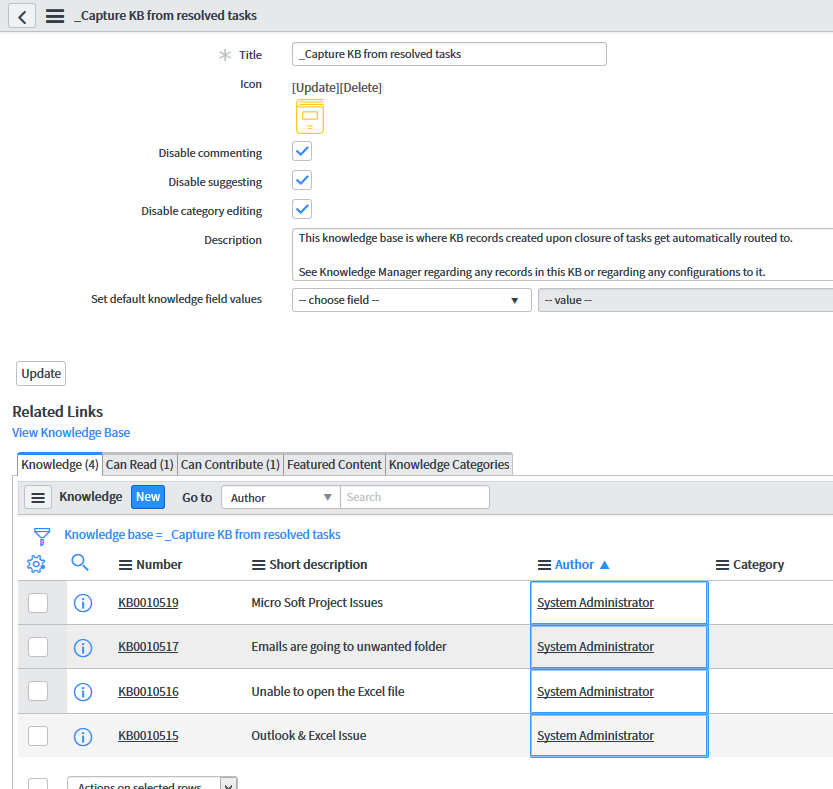Click the Update button

(x=41, y=373)
